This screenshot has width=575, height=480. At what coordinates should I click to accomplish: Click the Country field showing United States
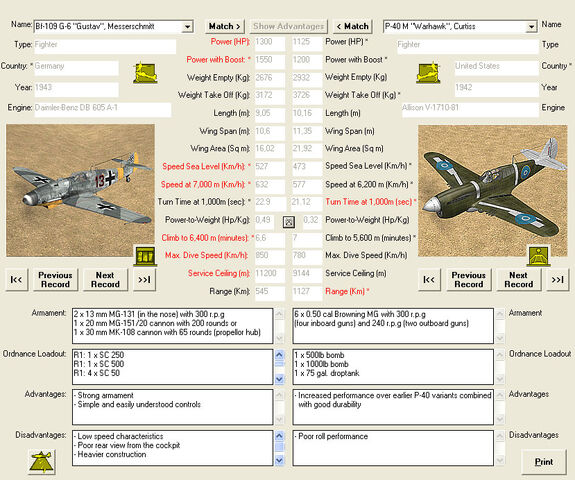coord(497,68)
